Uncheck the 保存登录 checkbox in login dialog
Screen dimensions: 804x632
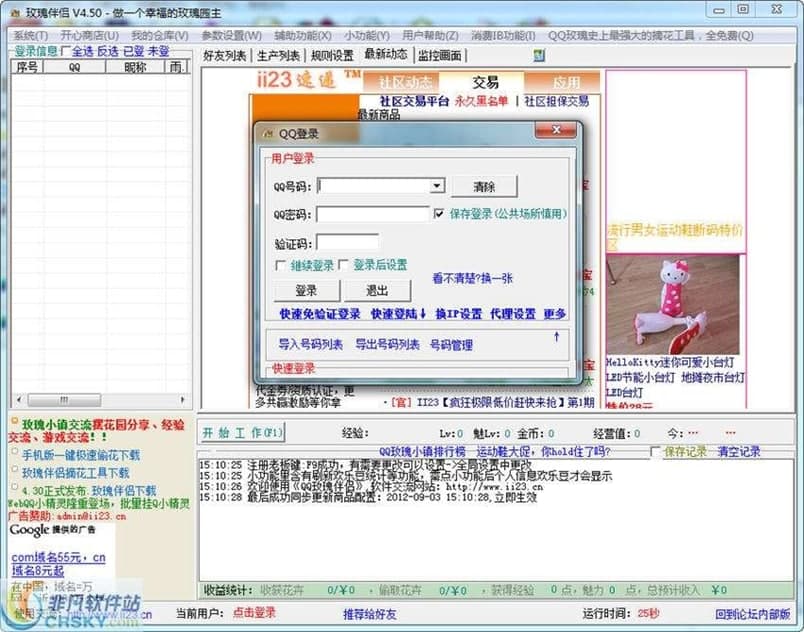point(438,213)
